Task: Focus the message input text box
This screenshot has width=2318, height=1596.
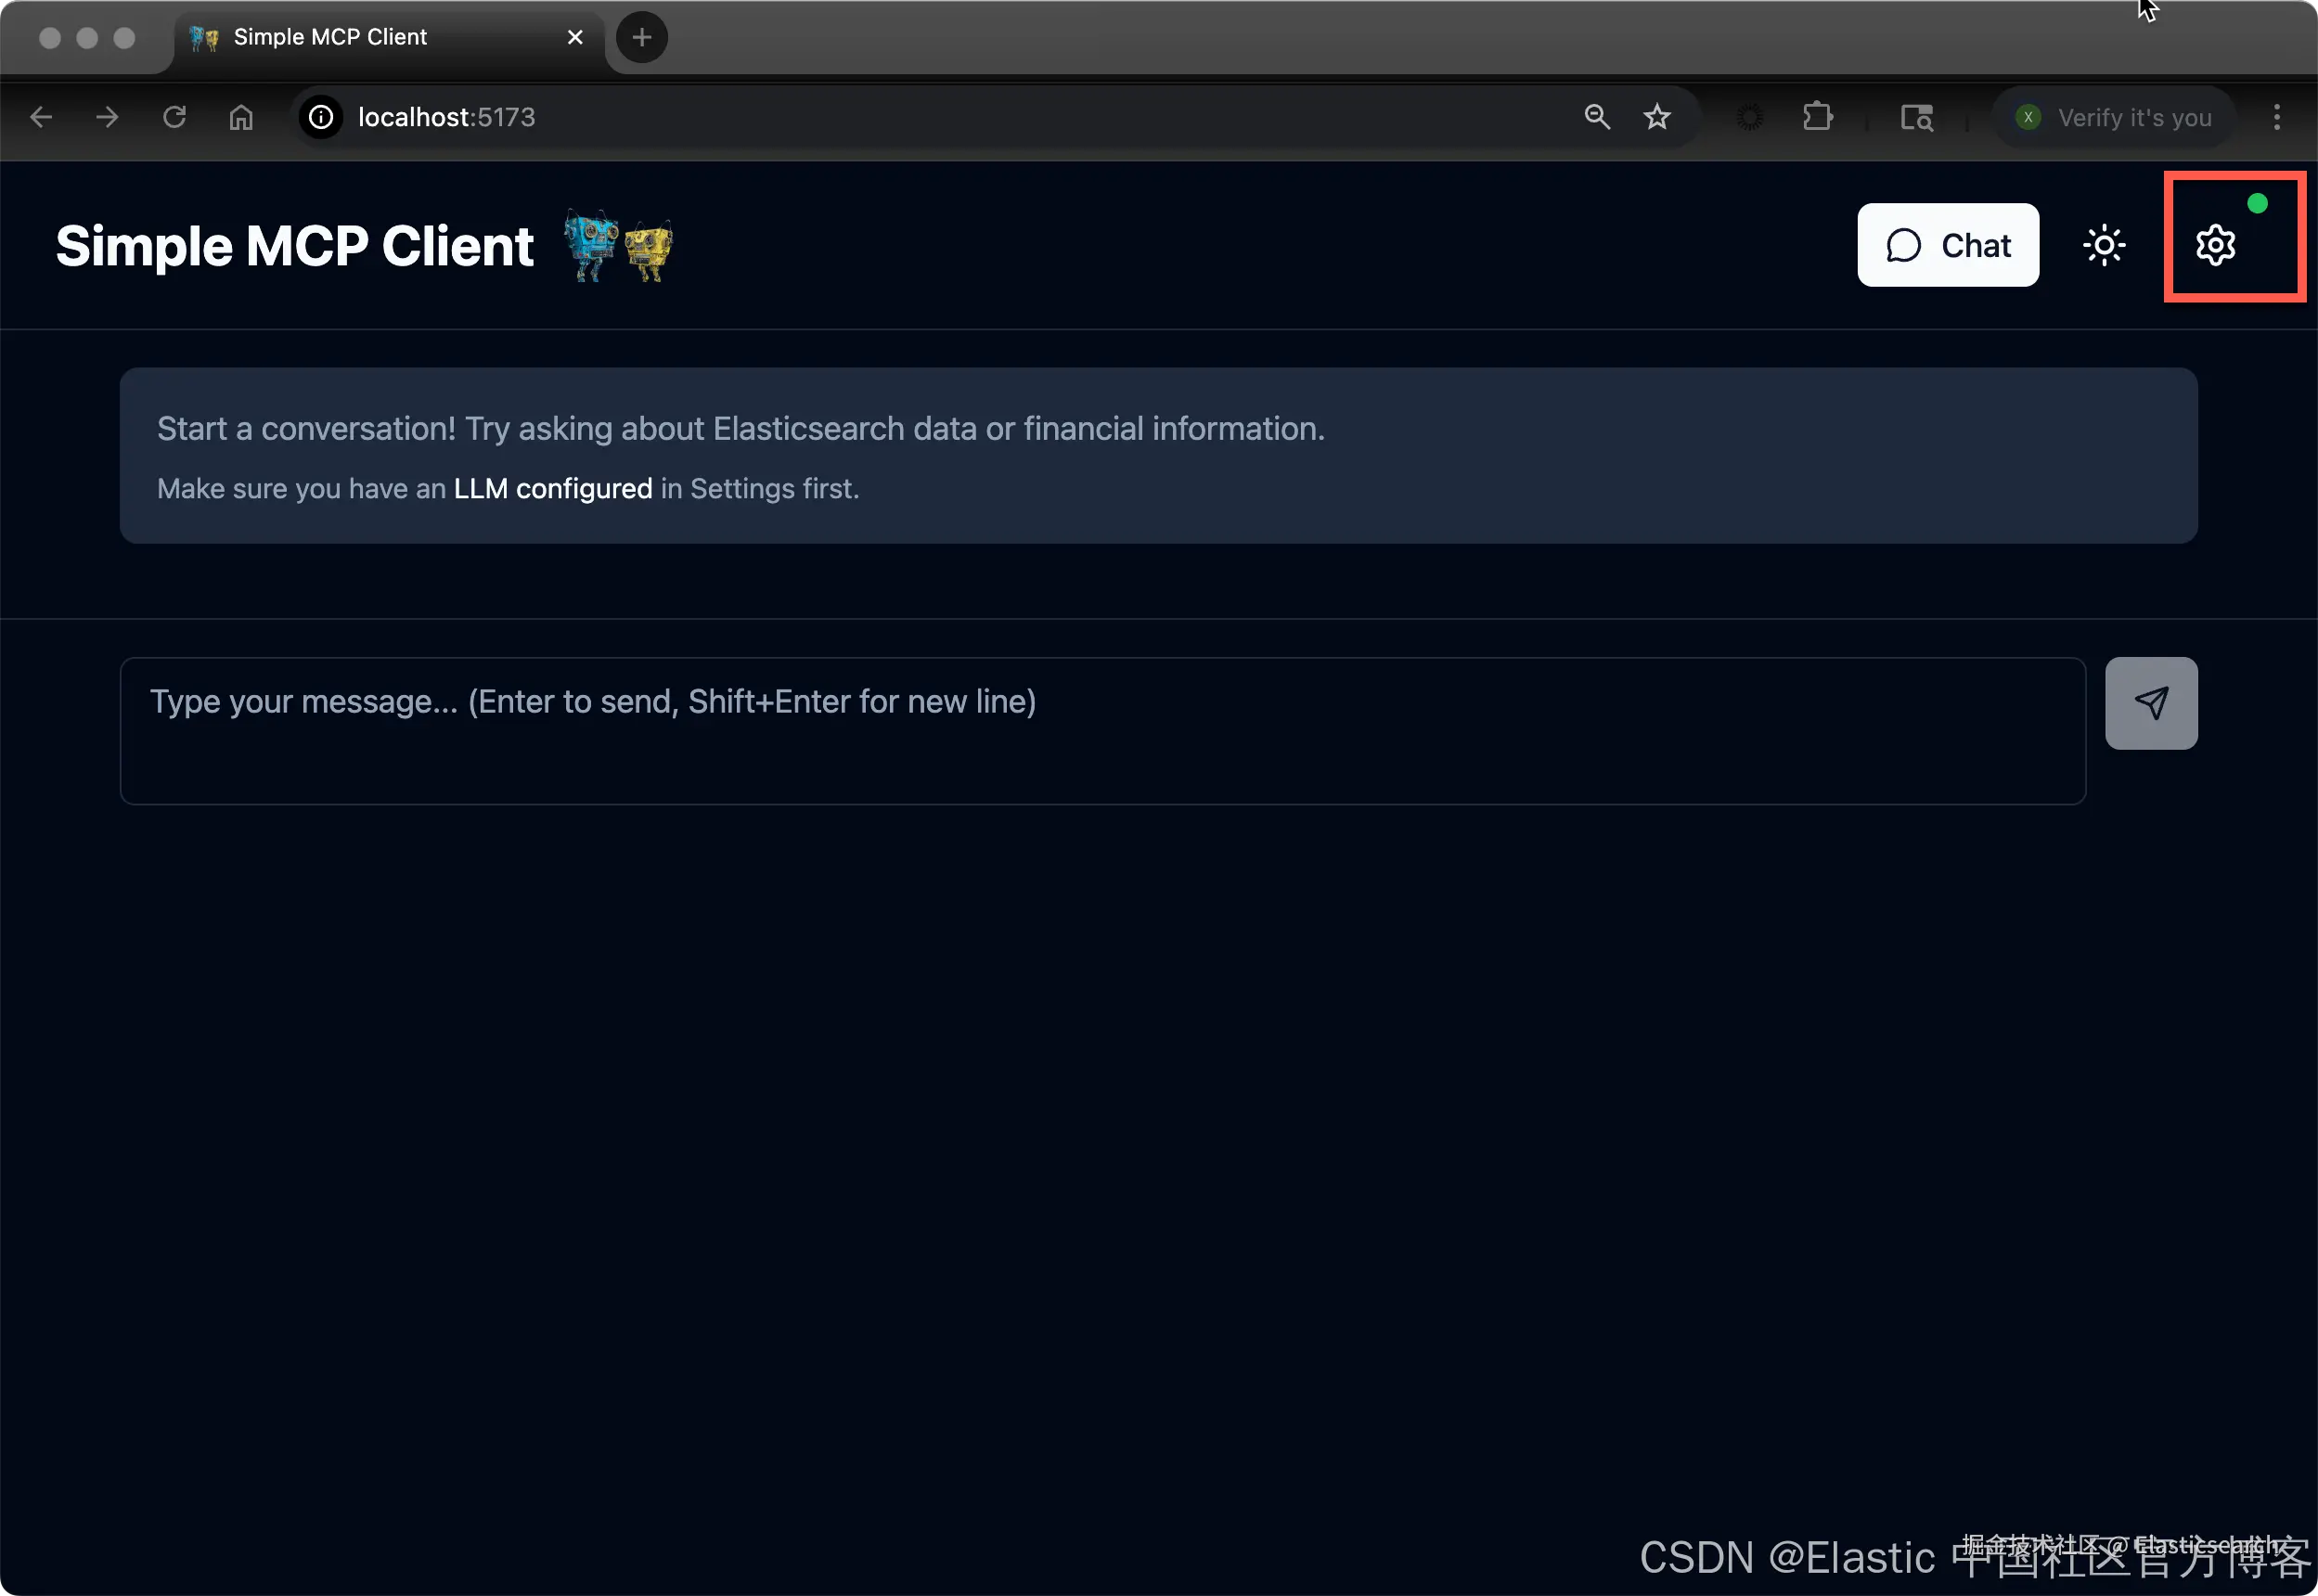Action: click(x=1102, y=730)
